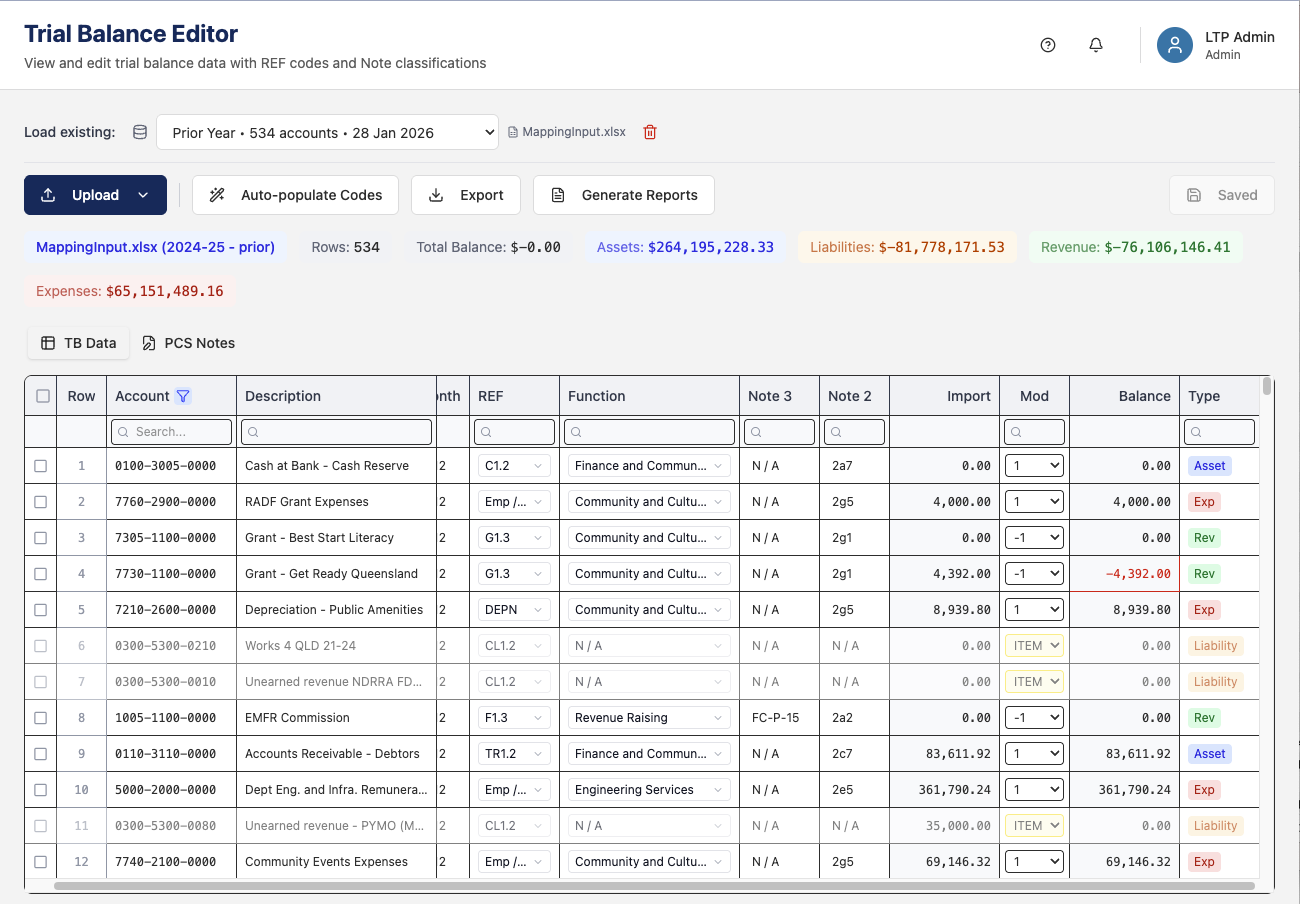Click the Function column filter field

click(x=649, y=432)
